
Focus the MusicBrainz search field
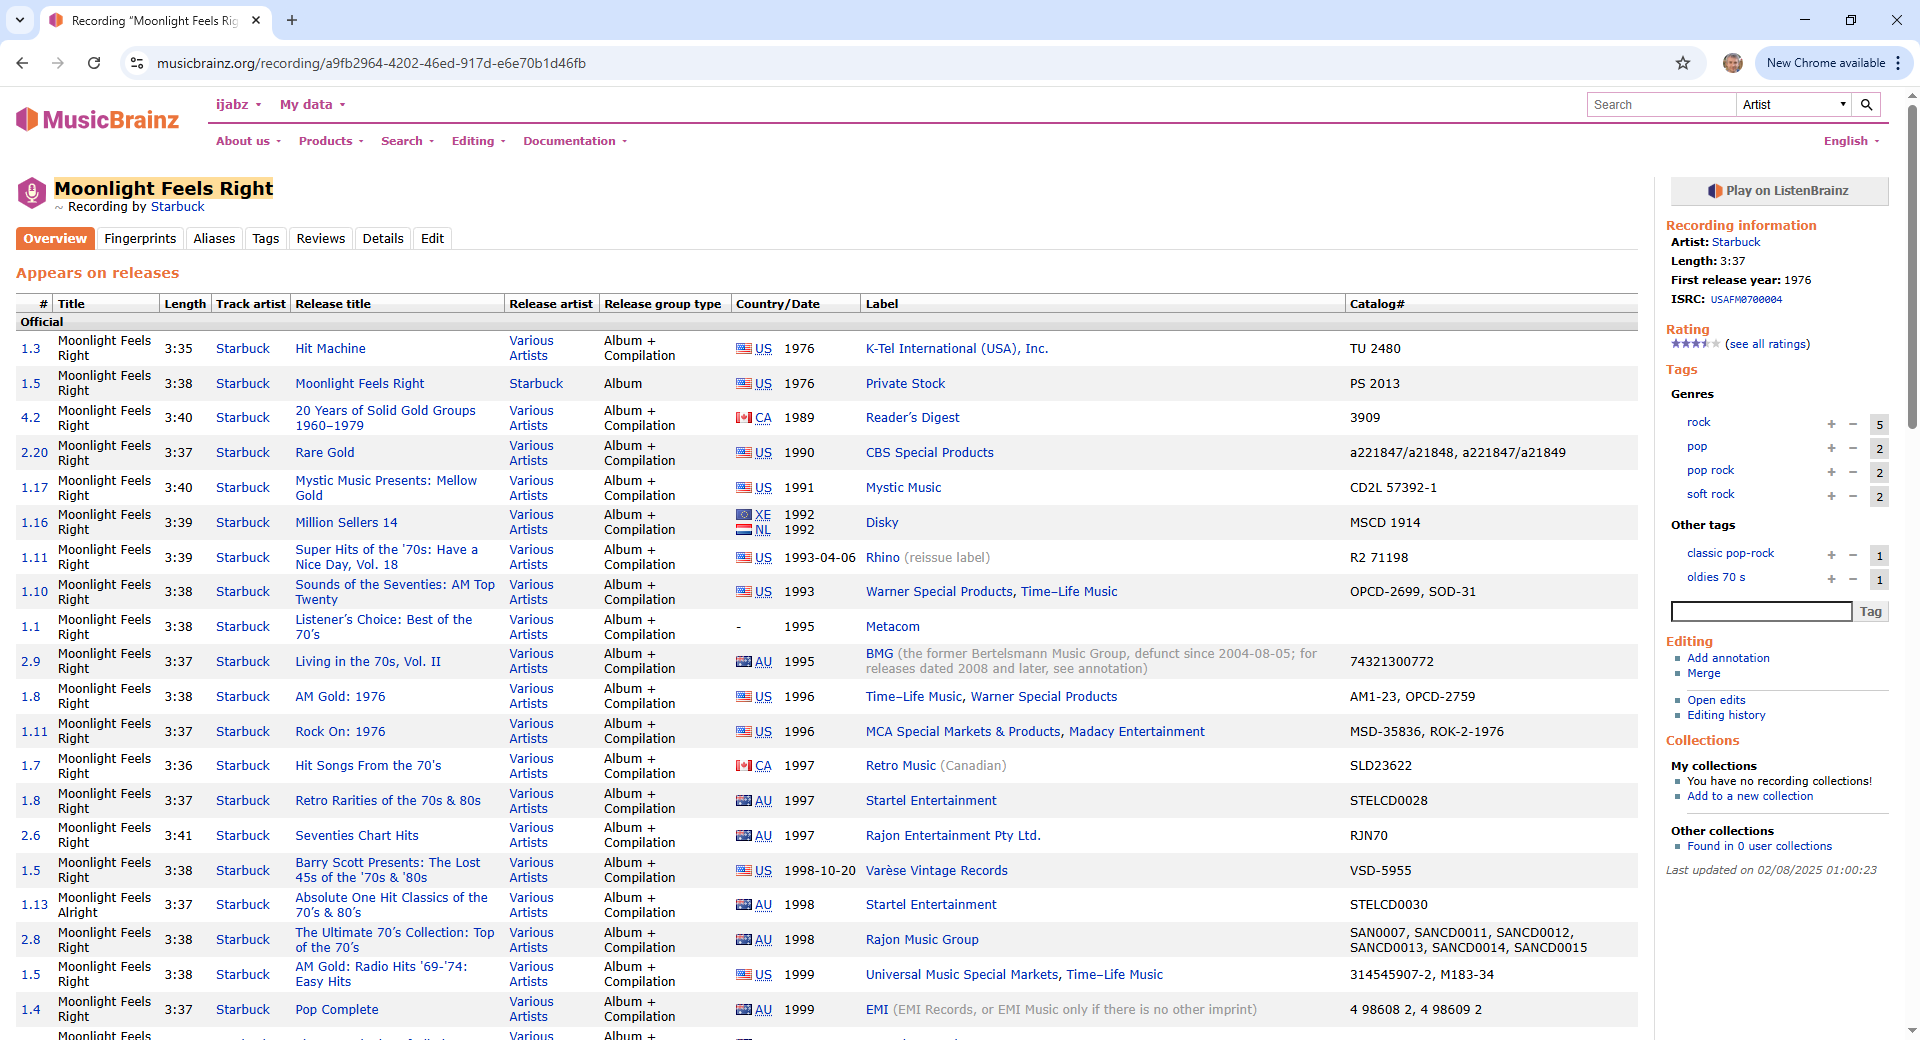[1661, 105]
